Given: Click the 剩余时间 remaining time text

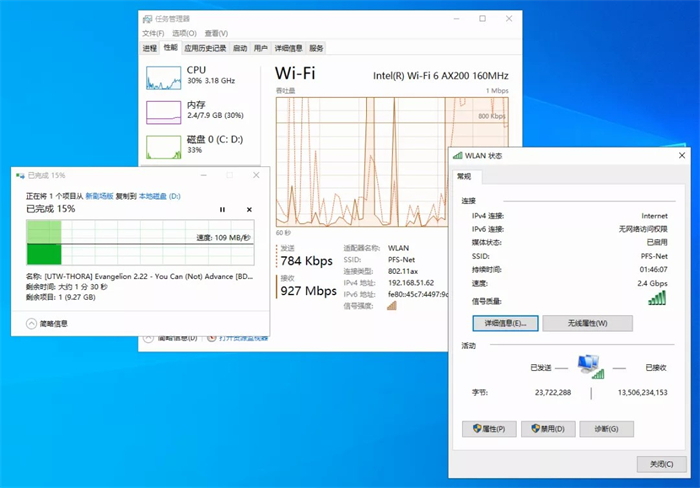Looking at the screenshot, I should (67, 287).
